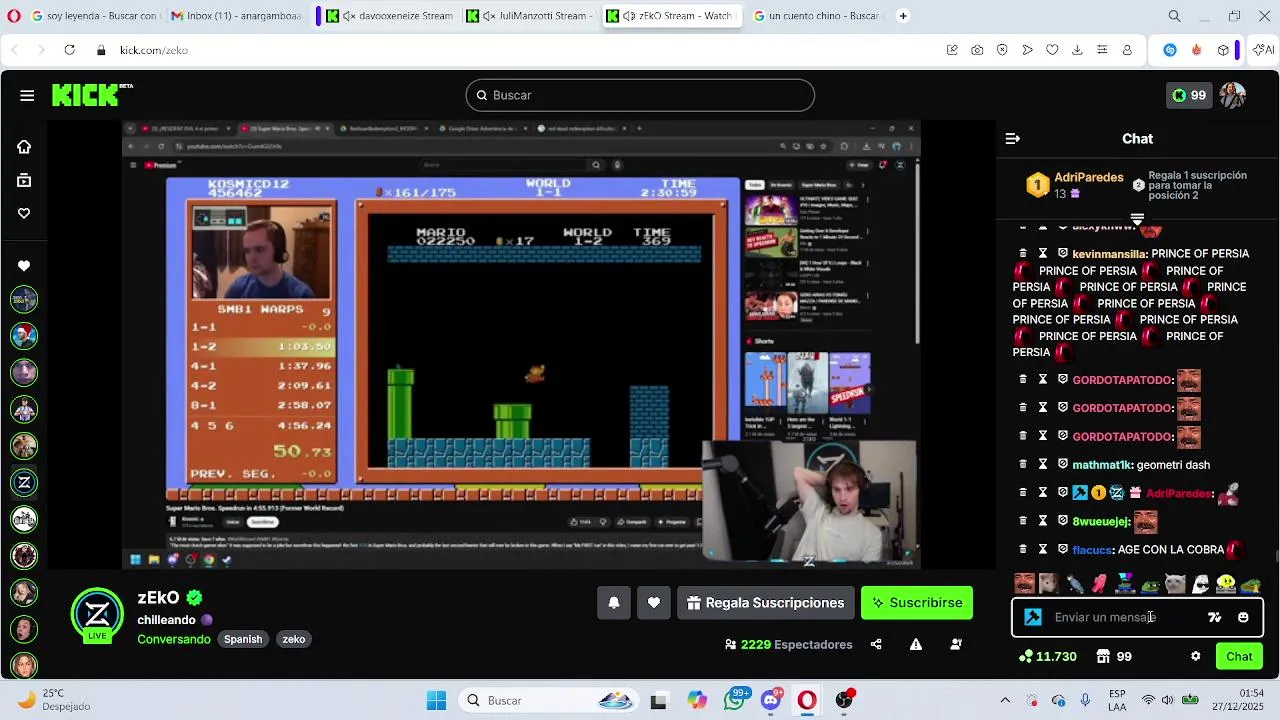Image resolution: width=1280 pixels, height=720 pixels.
Task: Click the KICKs balance button showing 99
Action: 1189,95
